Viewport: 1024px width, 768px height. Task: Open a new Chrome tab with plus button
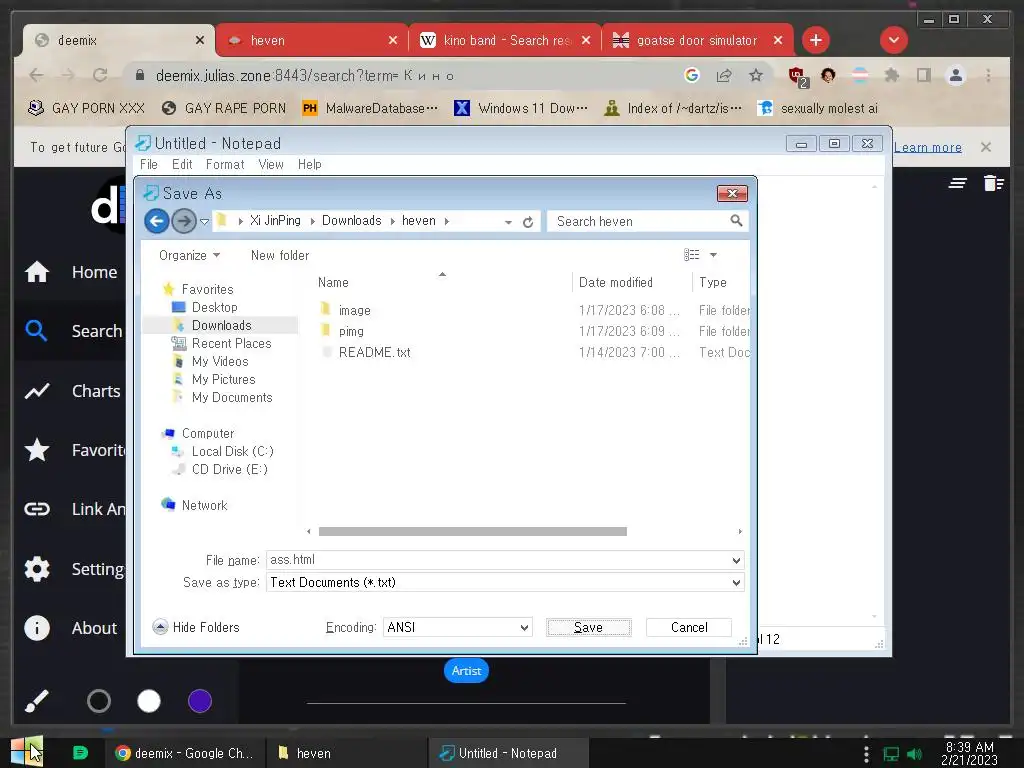click(x=816, y=40)
